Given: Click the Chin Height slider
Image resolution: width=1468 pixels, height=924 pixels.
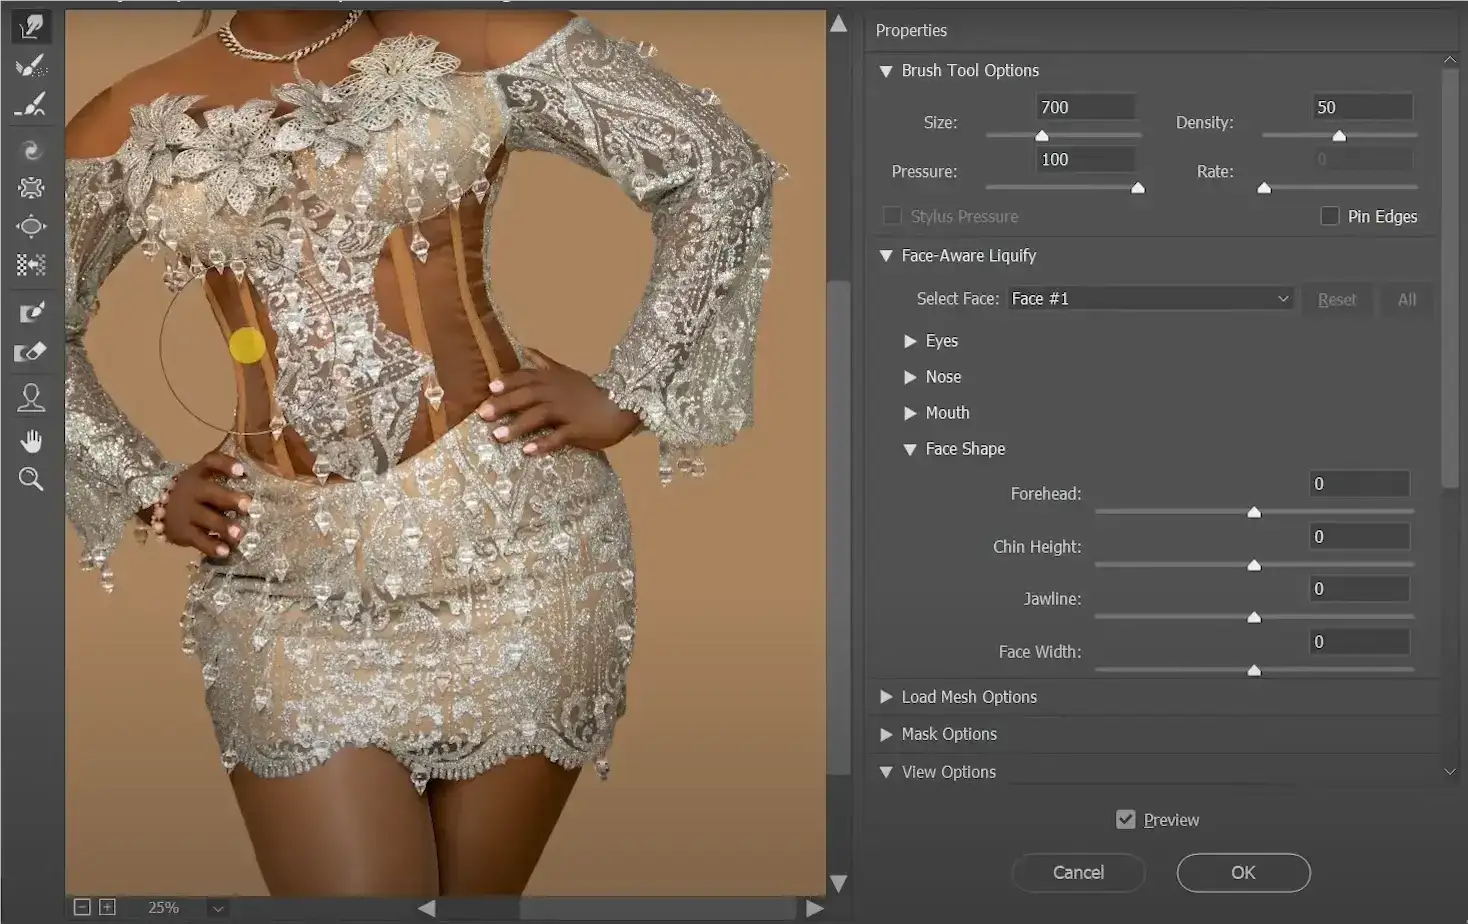Looking at the screenshot, I should [x=1254, y=565].
